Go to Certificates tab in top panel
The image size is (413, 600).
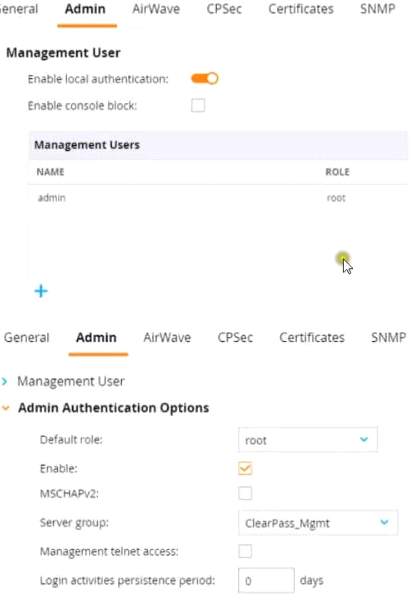301,9
